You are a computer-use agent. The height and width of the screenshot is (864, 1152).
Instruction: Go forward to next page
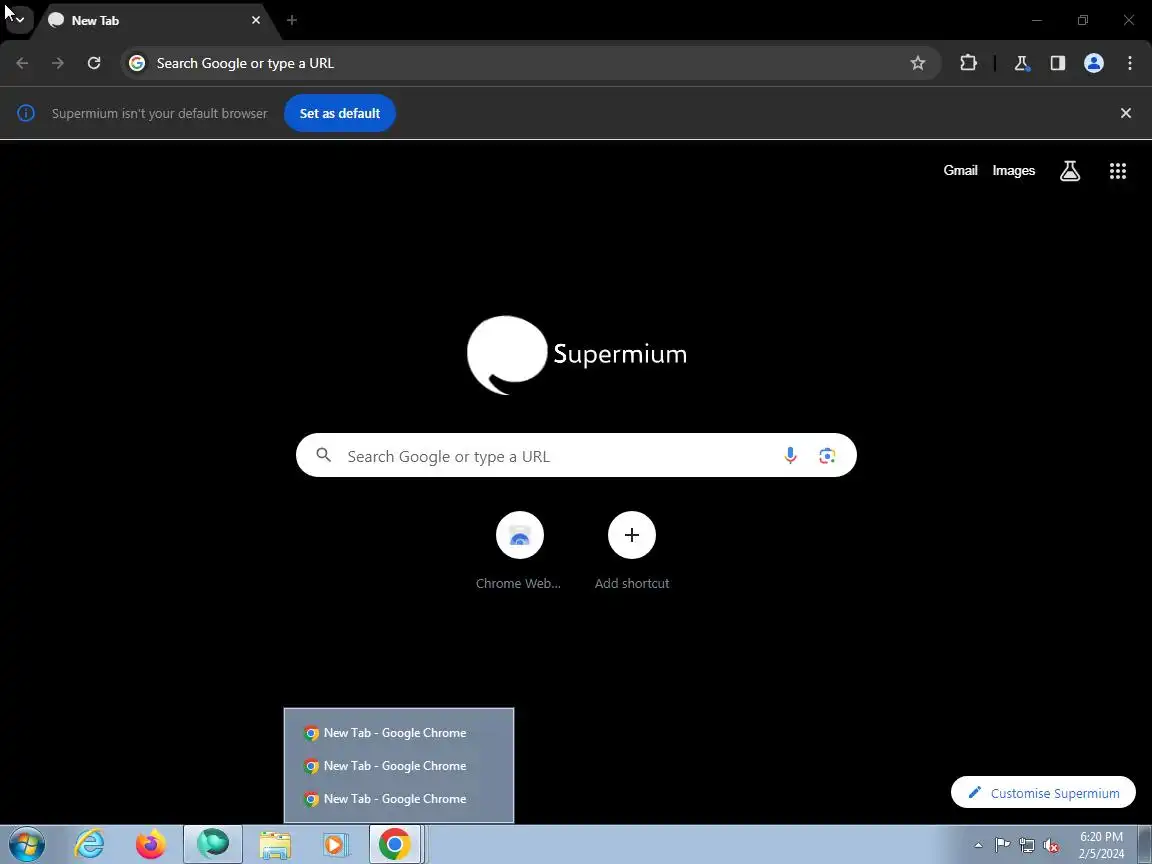point(57,63)
